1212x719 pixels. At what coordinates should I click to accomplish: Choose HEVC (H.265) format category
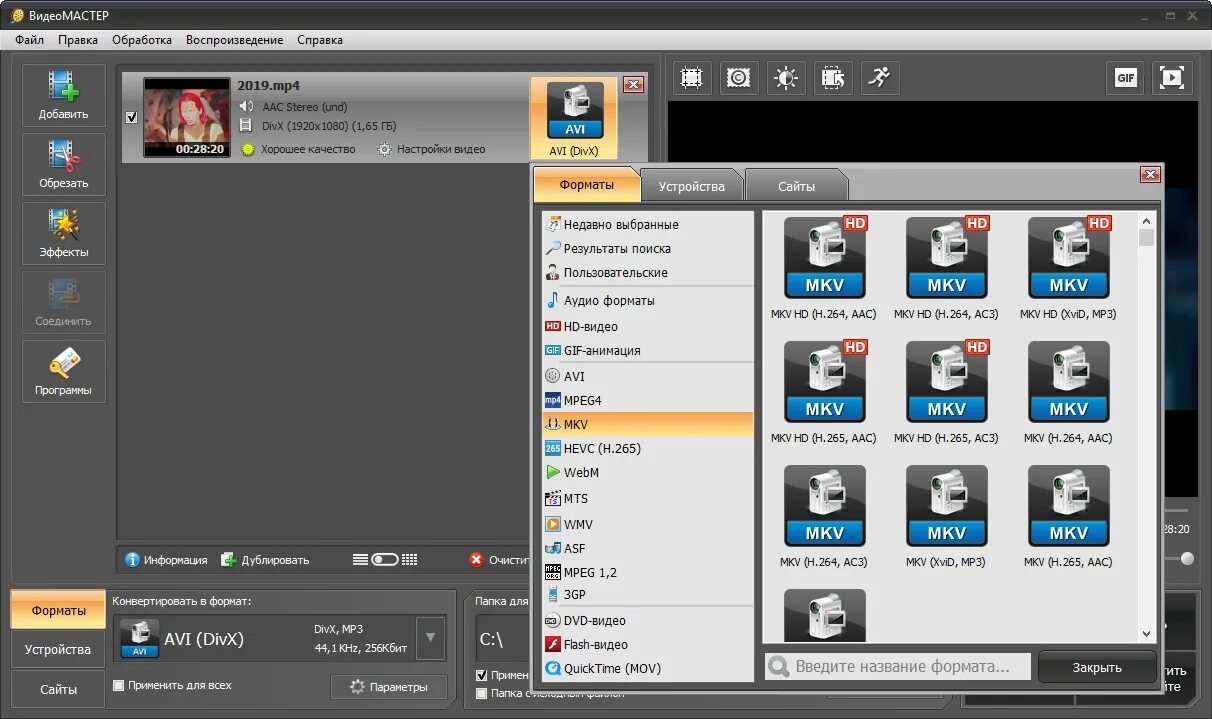click(x=601, y=448)
